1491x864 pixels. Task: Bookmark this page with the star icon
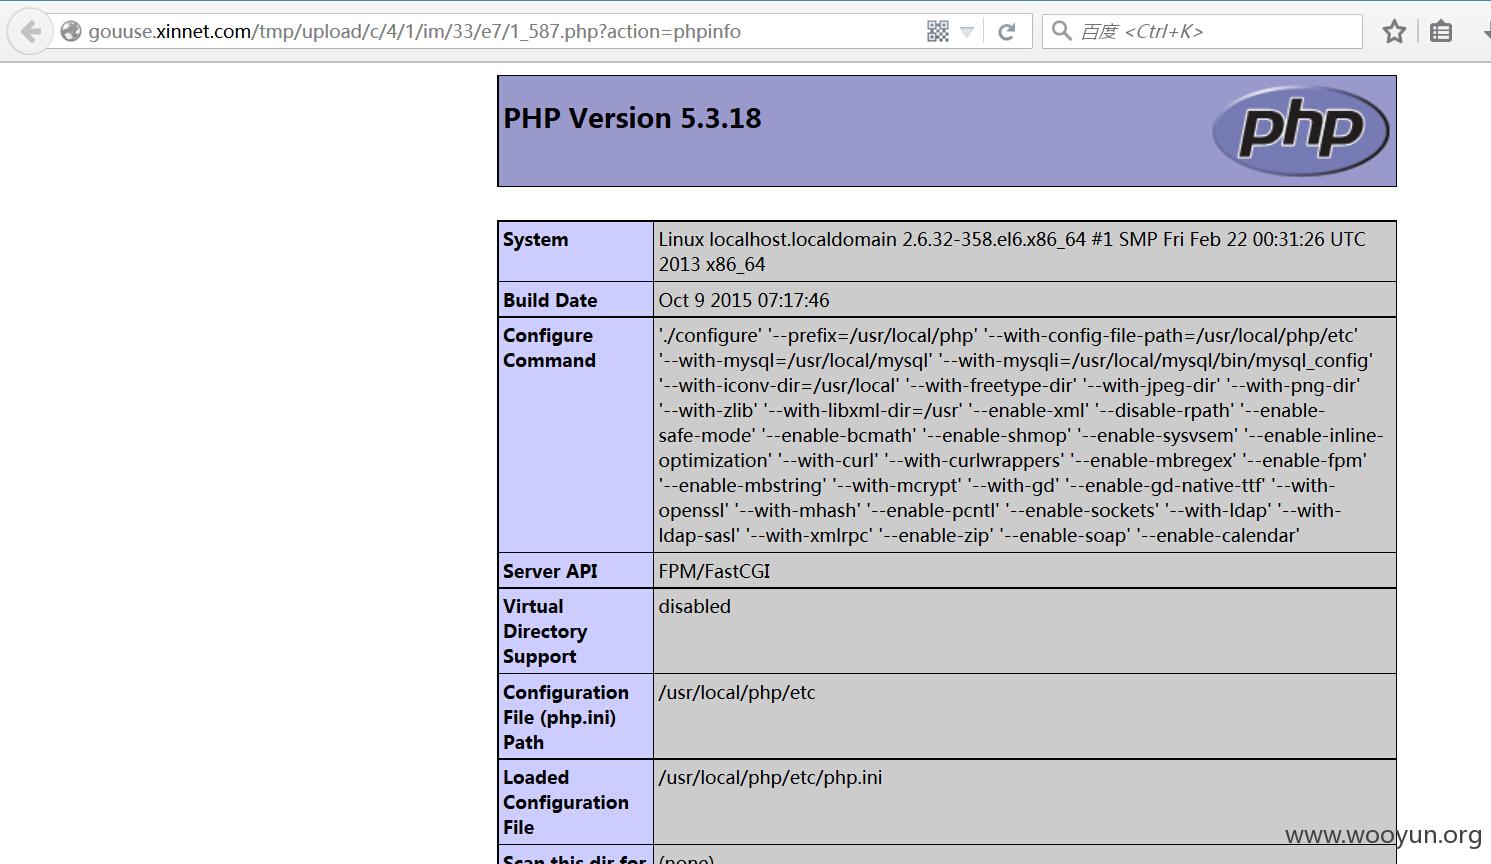coord(1394,31)
